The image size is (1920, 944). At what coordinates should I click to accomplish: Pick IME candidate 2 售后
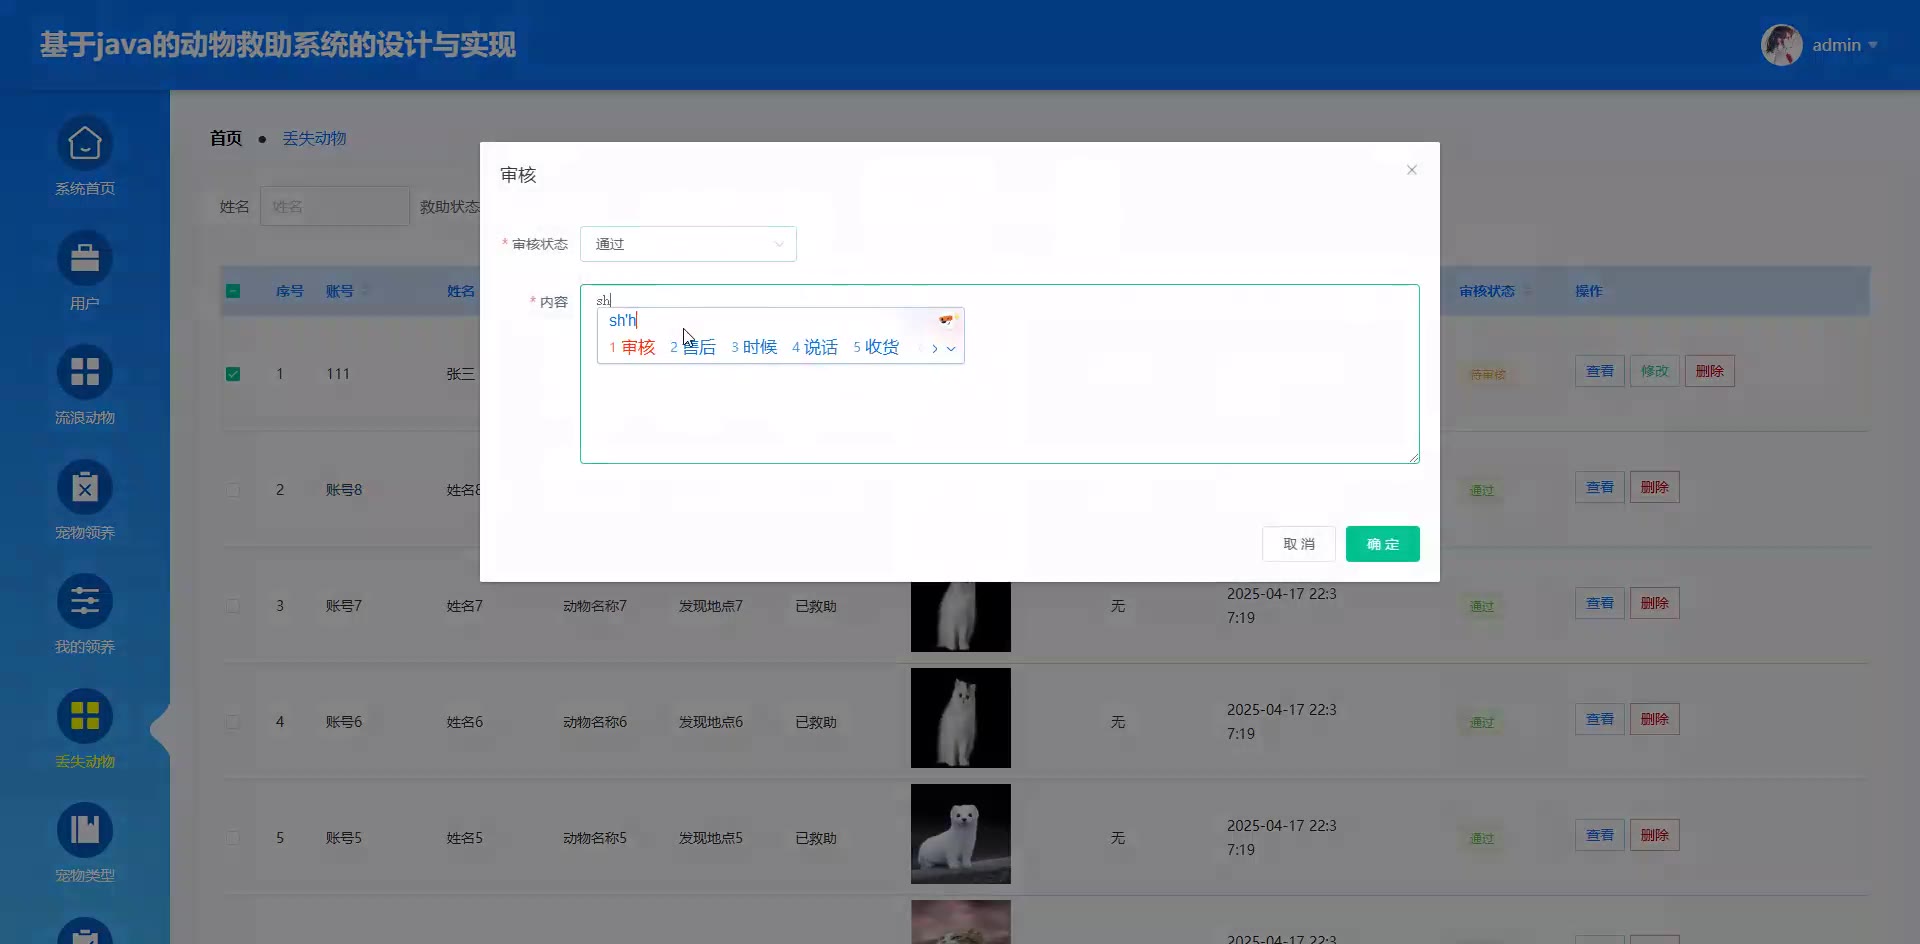[693, 347]
